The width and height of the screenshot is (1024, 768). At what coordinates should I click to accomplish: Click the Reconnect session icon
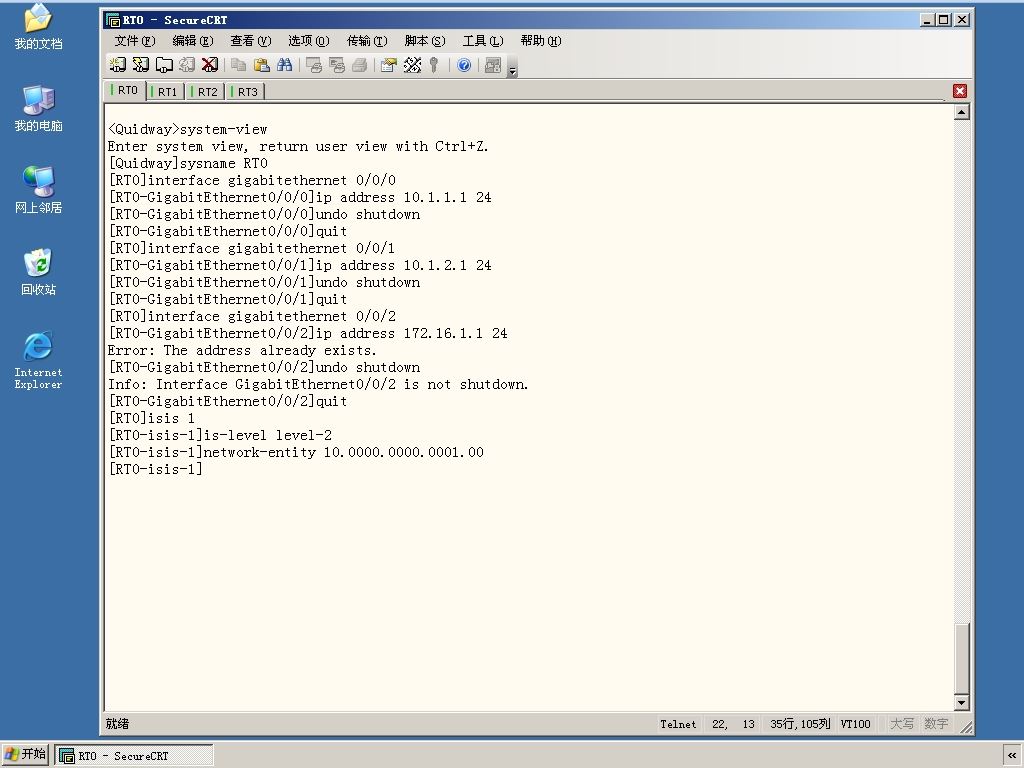[x=187, y=65]
